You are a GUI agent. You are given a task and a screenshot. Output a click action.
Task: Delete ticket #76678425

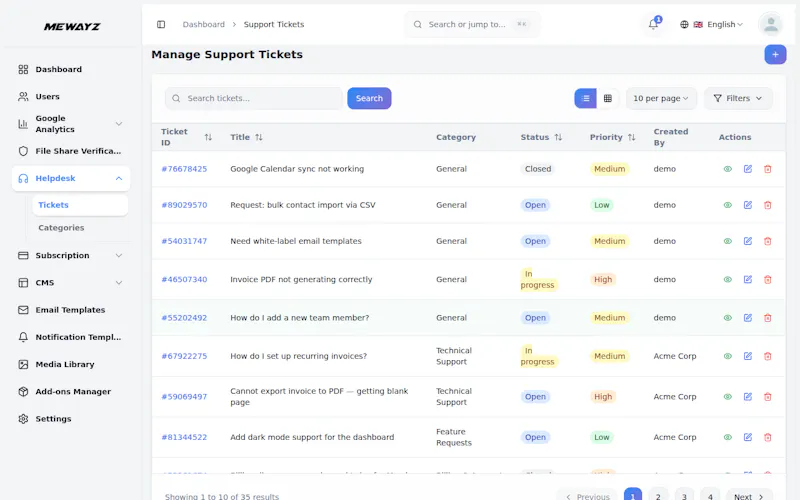click(x=767, y=169)
